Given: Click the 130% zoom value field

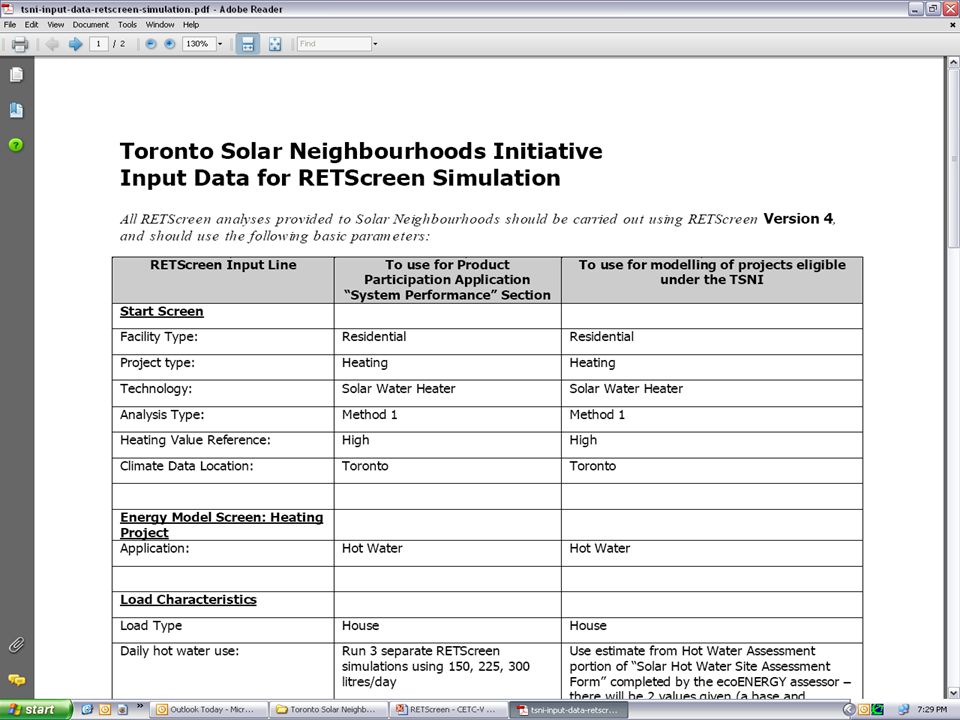Looking at the screenshot, I should (198, 44).
